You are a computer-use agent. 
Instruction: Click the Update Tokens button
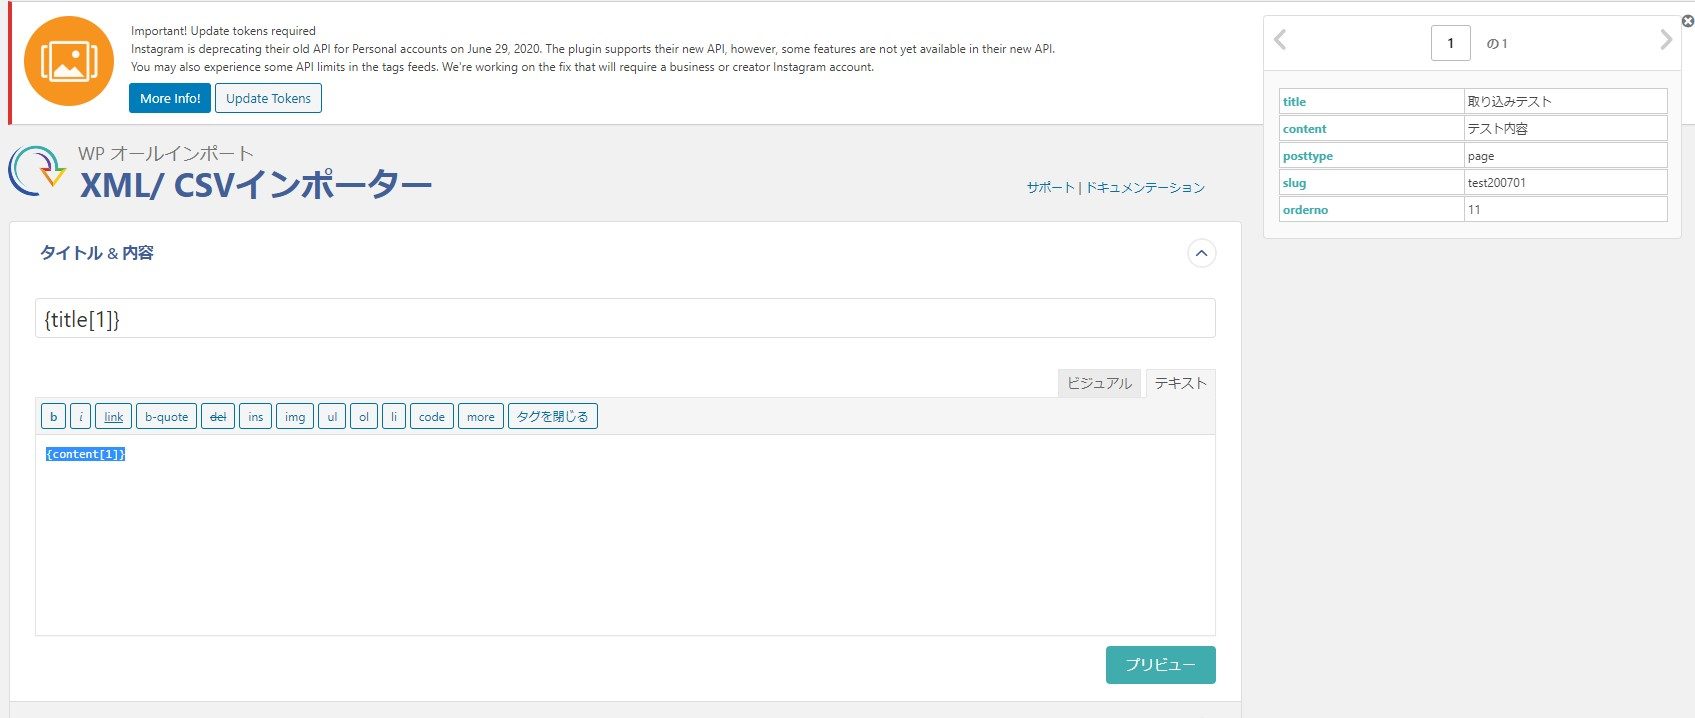pos(268,98)
